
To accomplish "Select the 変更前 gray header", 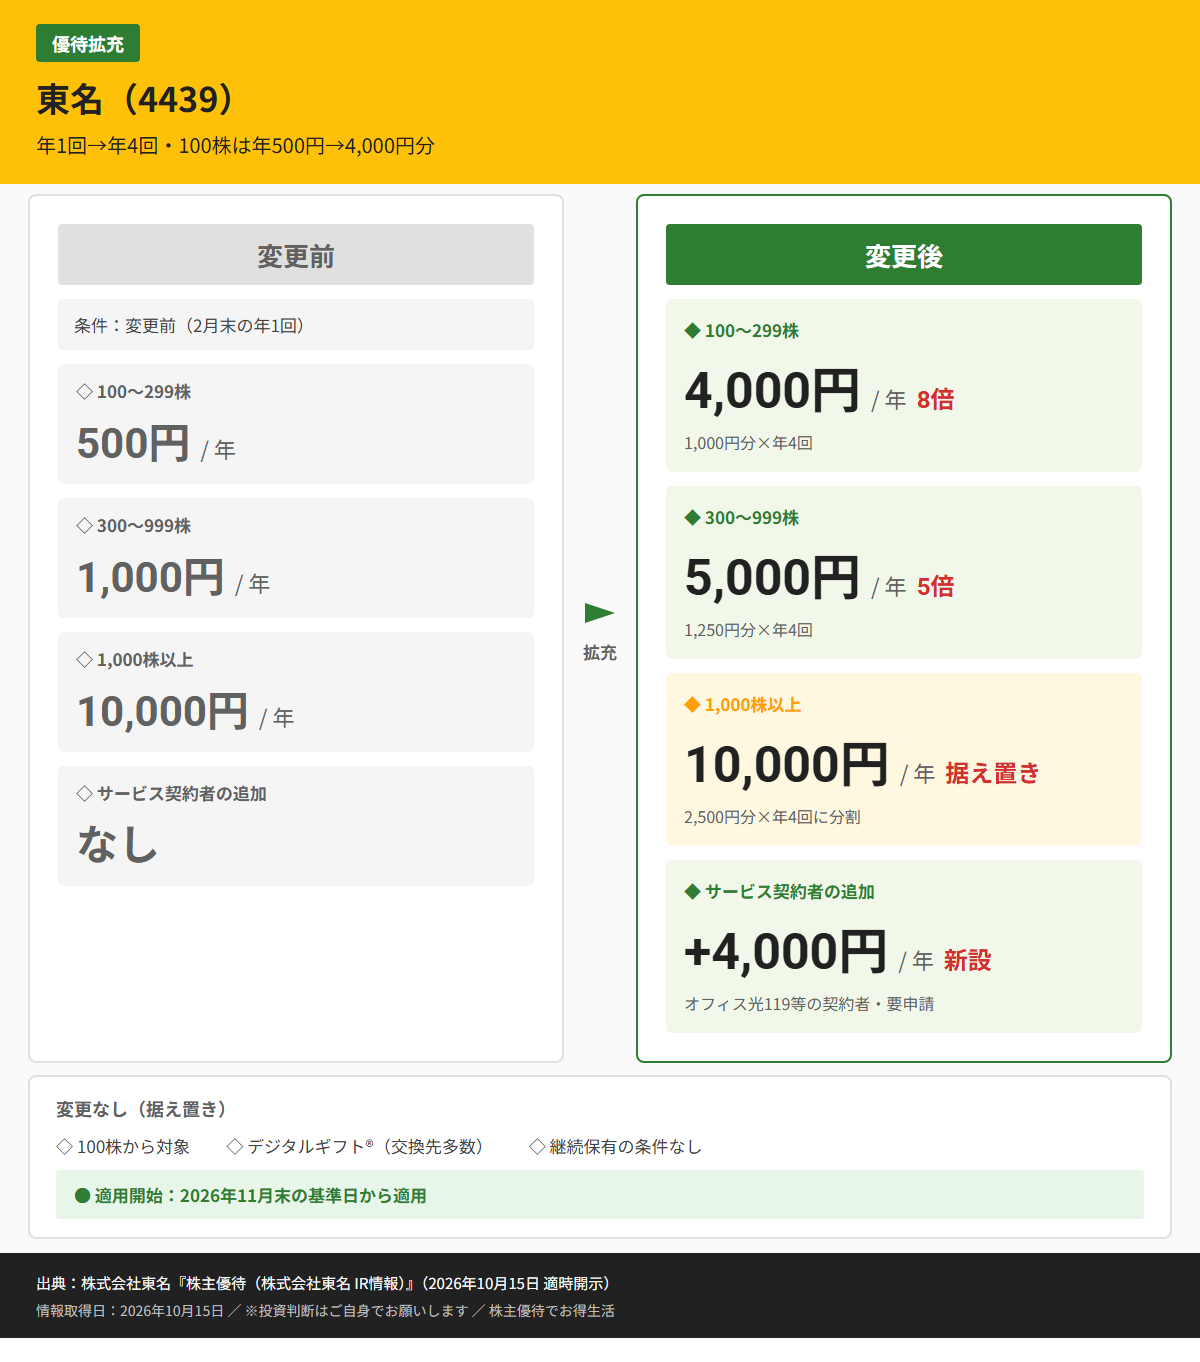I will pyautogui.click(x=296, y=255).
